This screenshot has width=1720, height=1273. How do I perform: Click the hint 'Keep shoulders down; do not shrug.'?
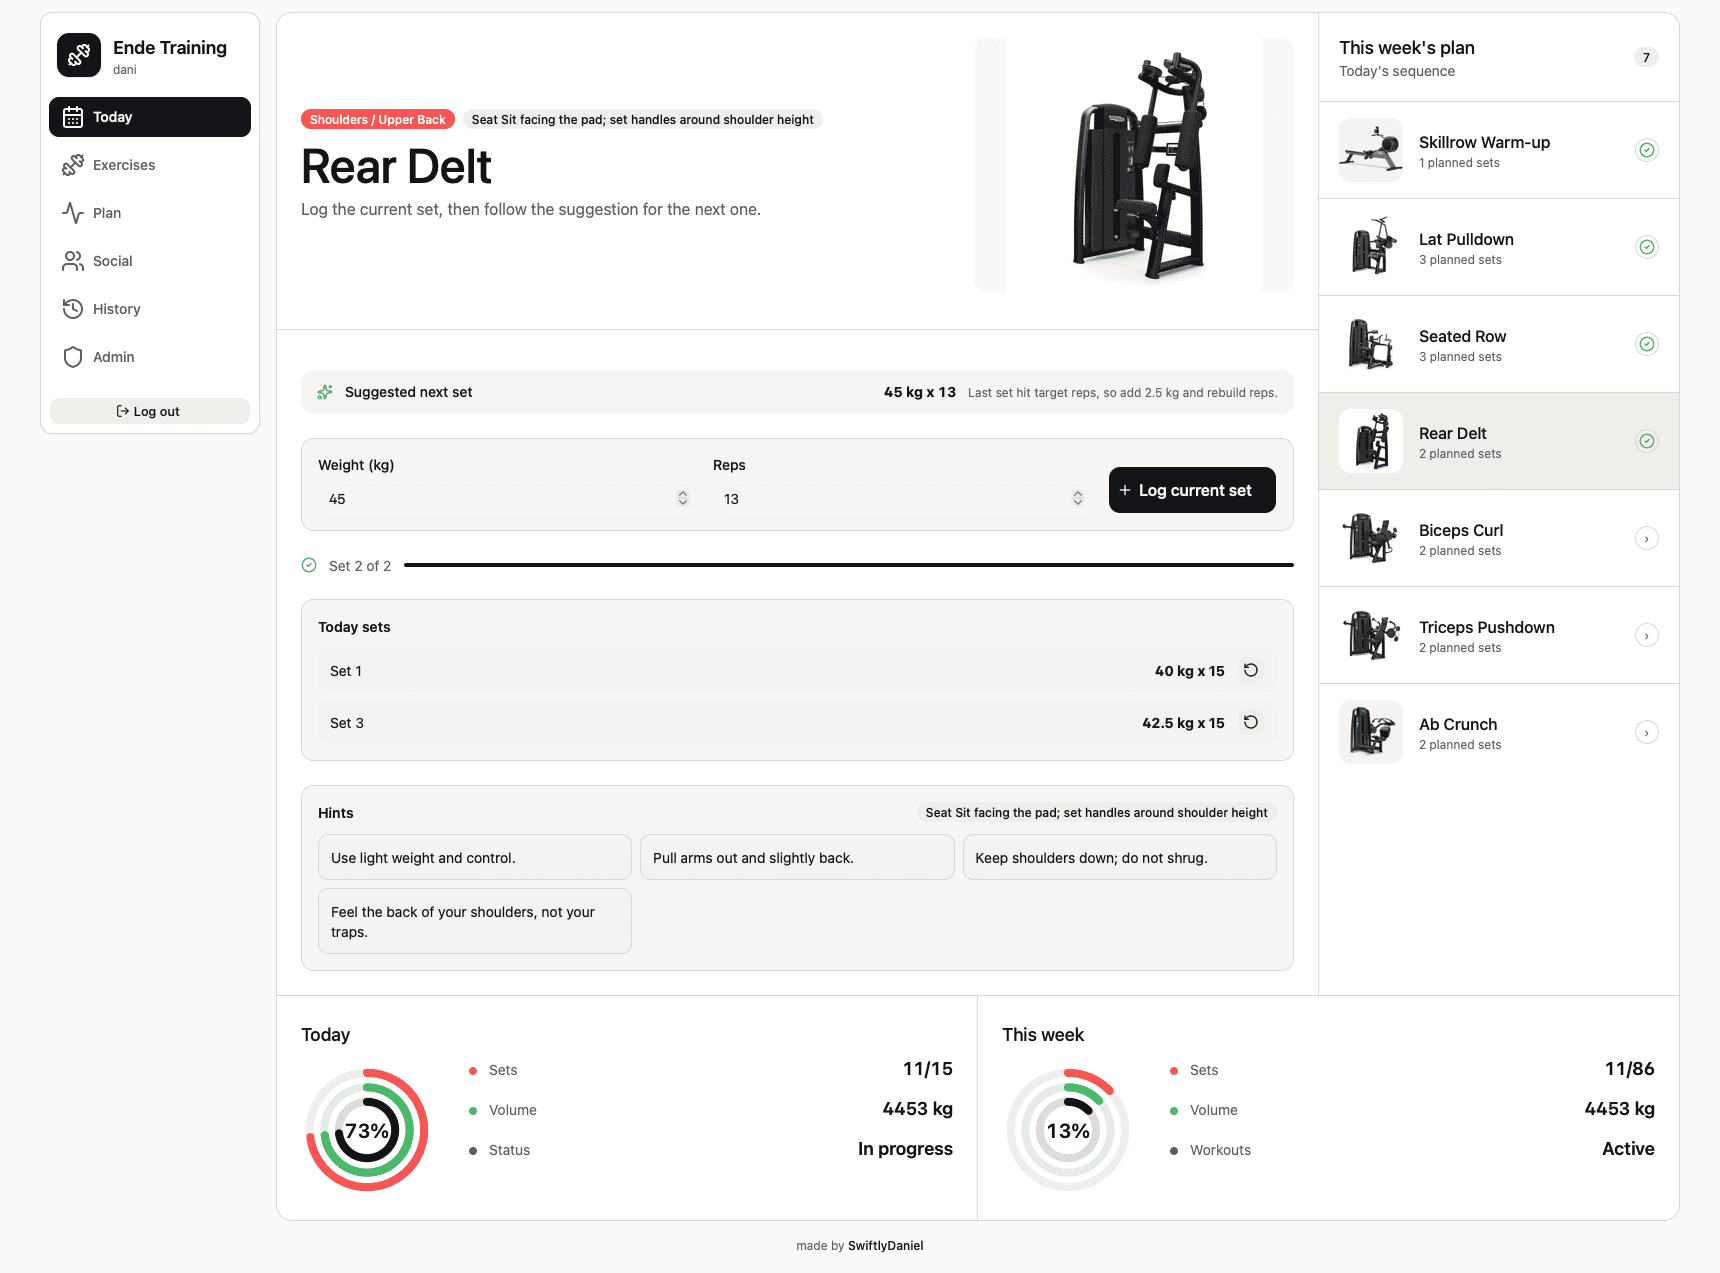1120,857
